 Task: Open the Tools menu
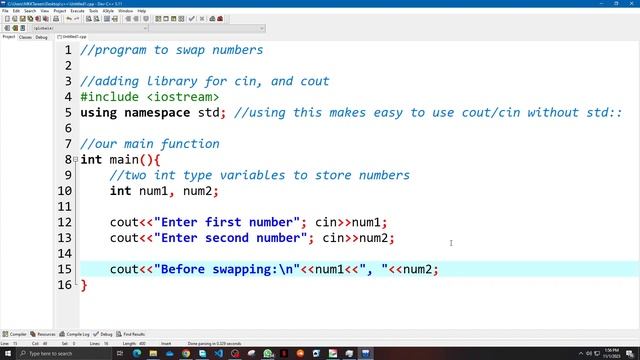point(93,11)
